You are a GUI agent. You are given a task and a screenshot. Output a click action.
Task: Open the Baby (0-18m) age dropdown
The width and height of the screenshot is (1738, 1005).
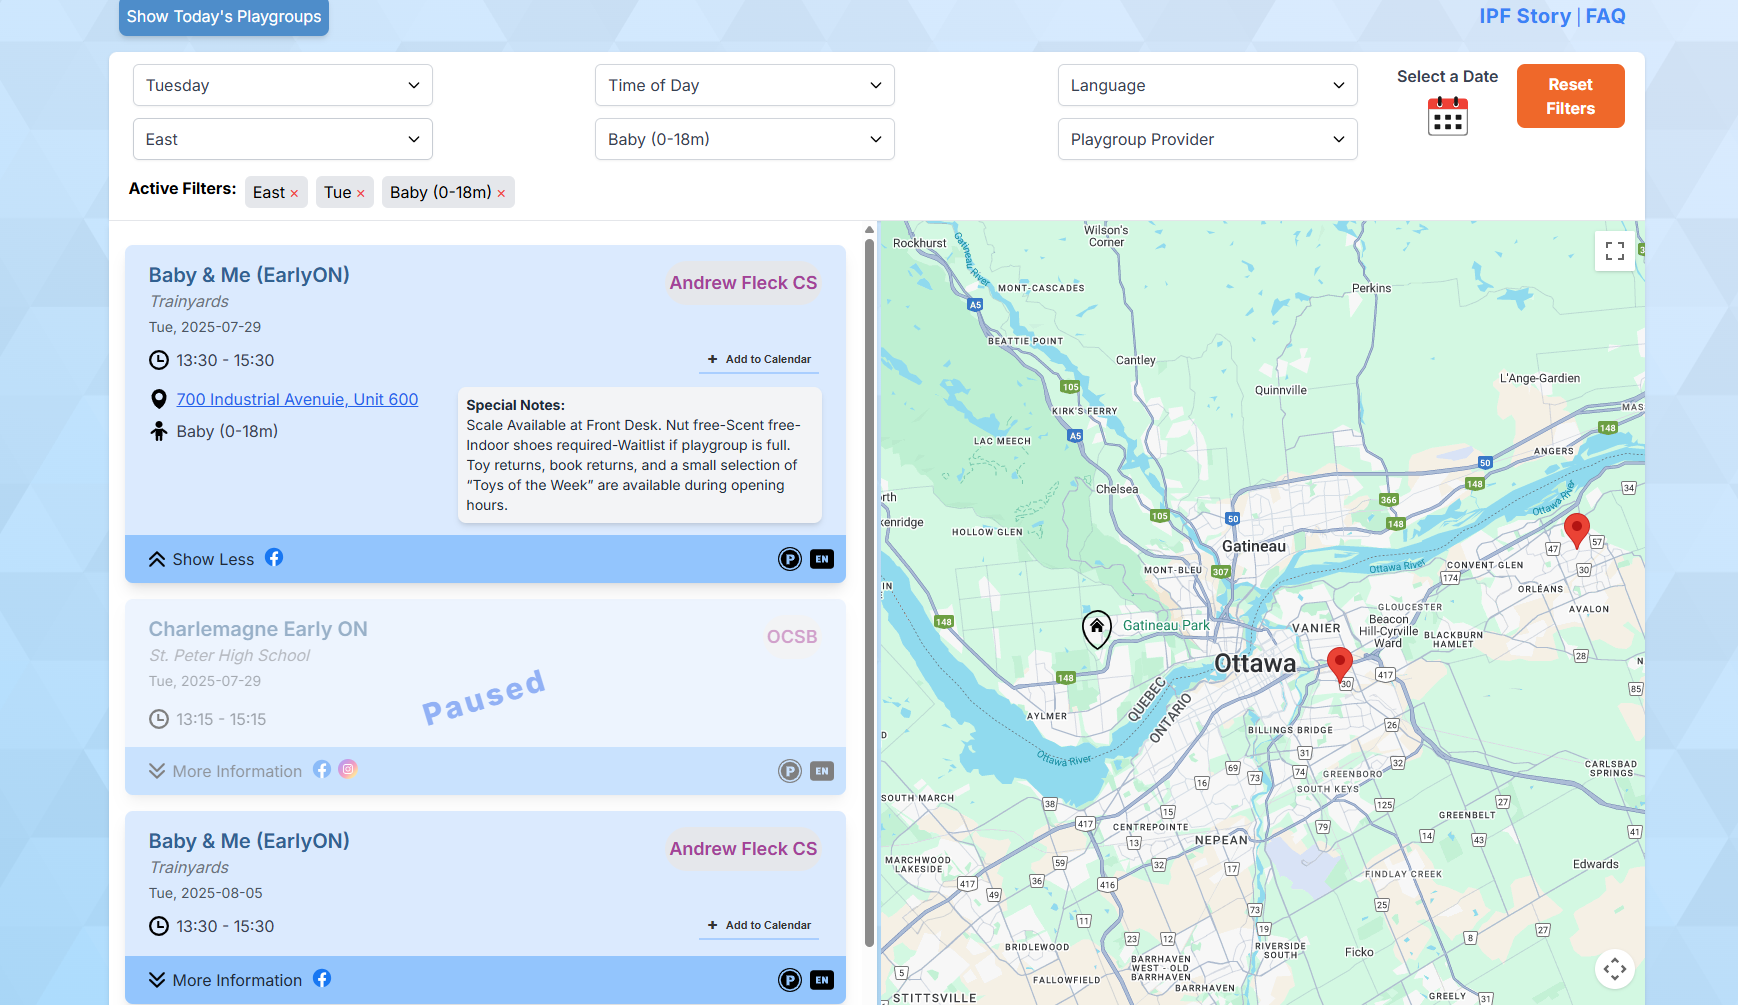click(x=745, y=139)
